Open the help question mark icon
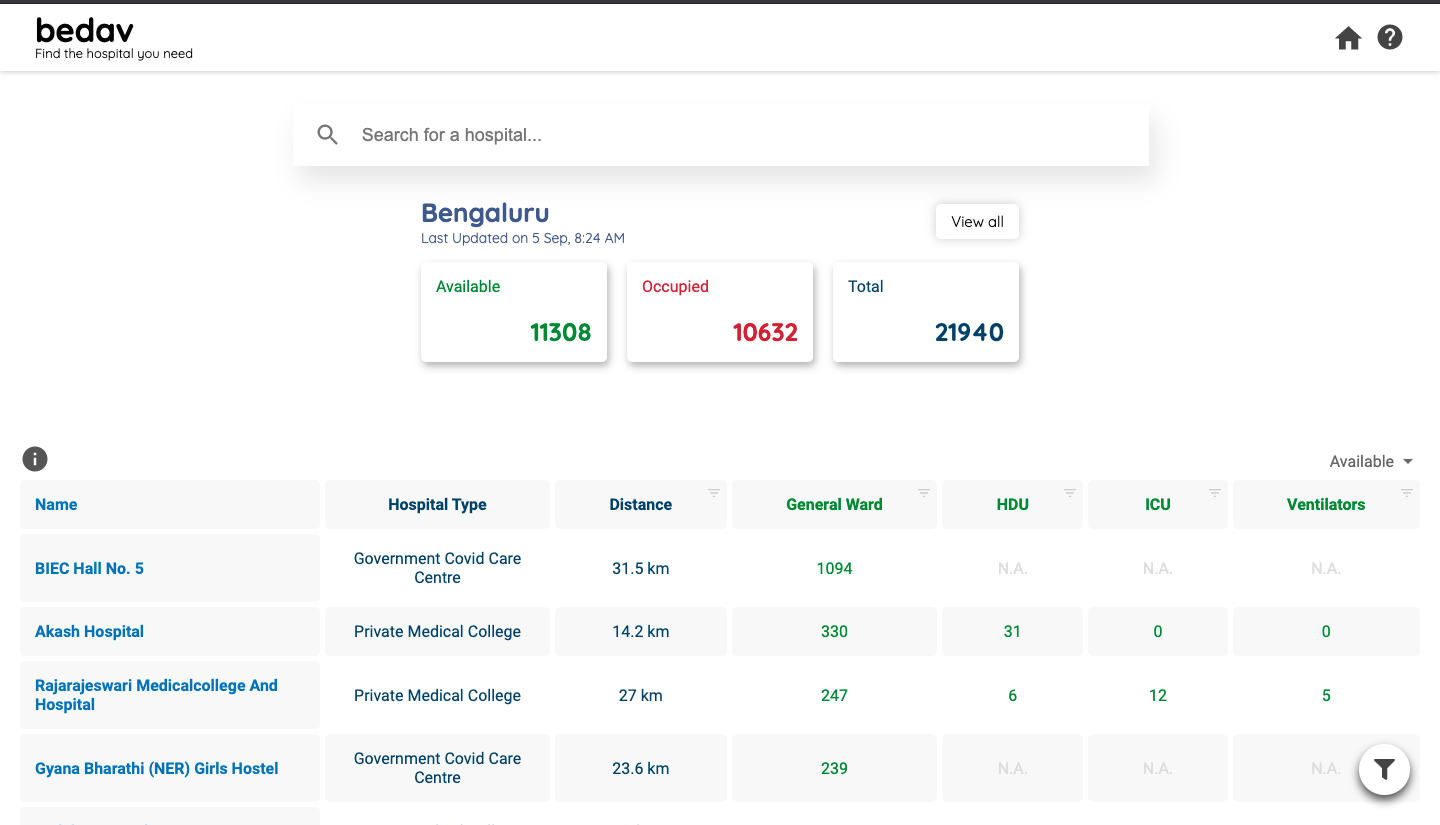Screen dimensions: 1440x825 [1390, 38]
